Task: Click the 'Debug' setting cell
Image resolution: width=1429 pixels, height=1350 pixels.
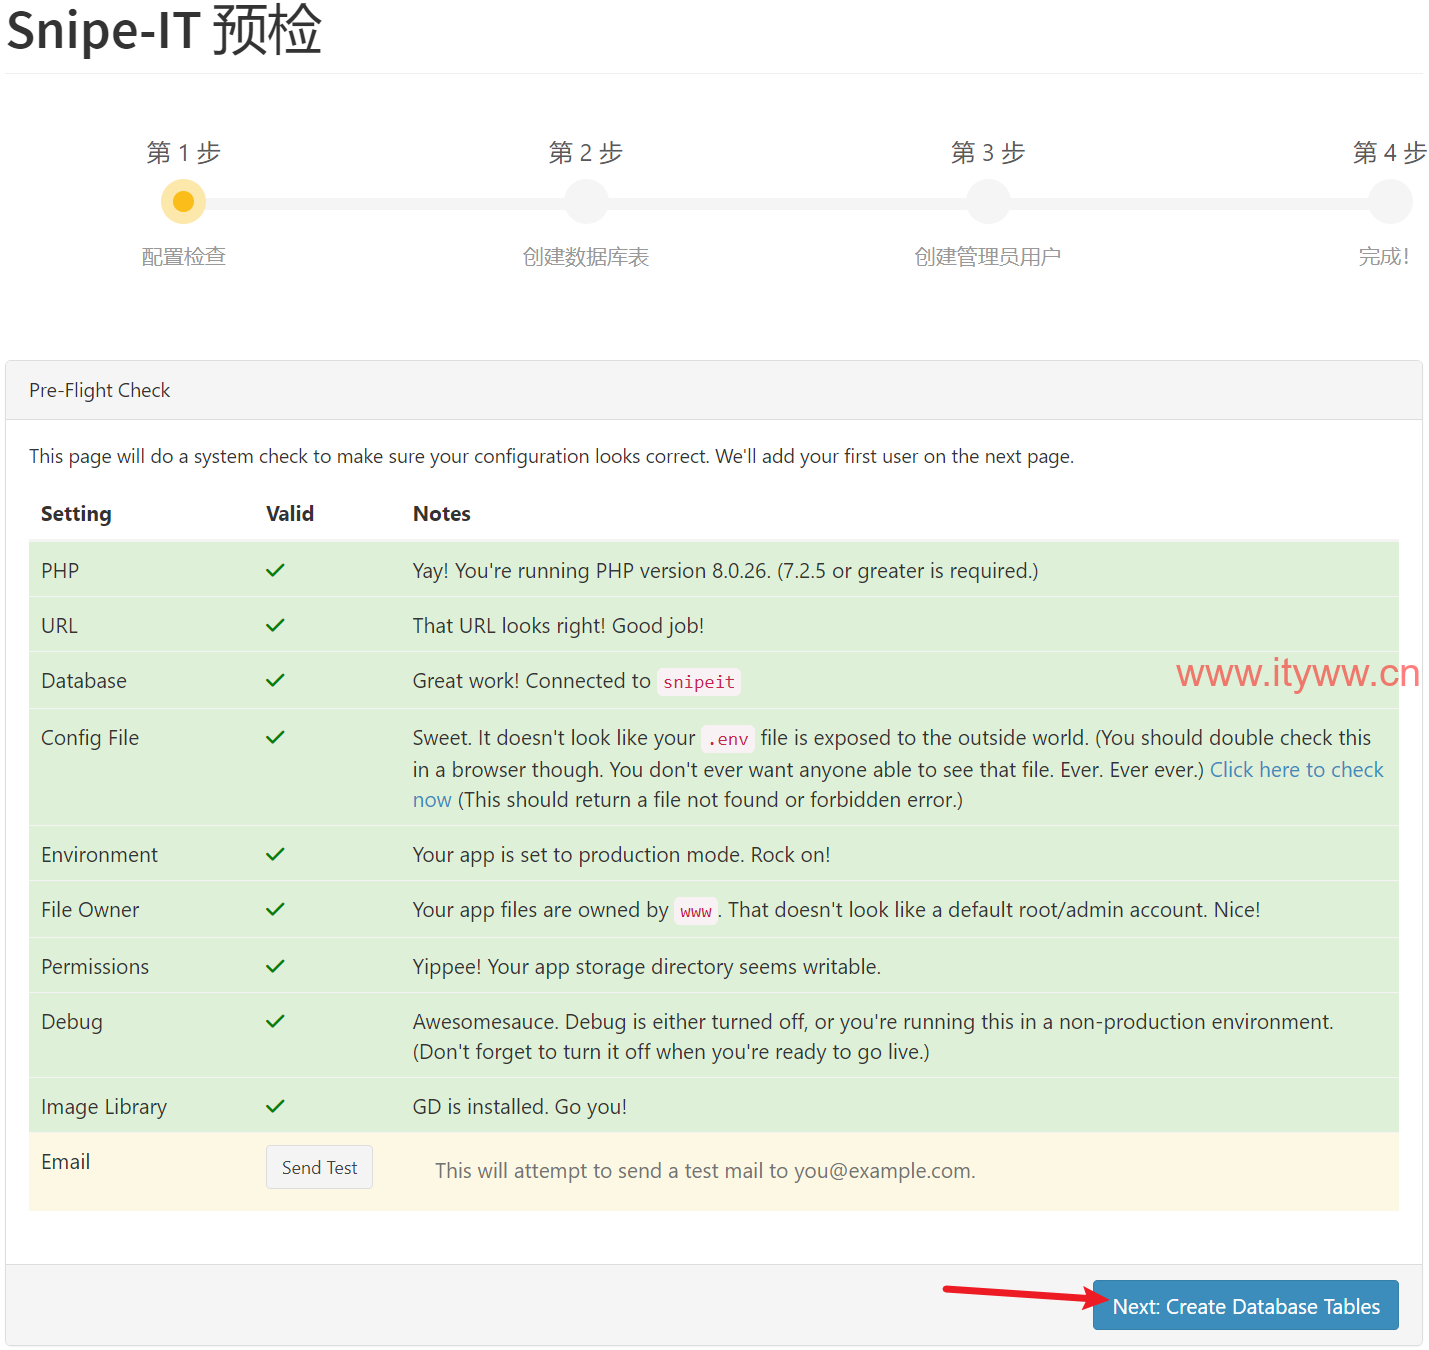Action: coord(72,1022)
